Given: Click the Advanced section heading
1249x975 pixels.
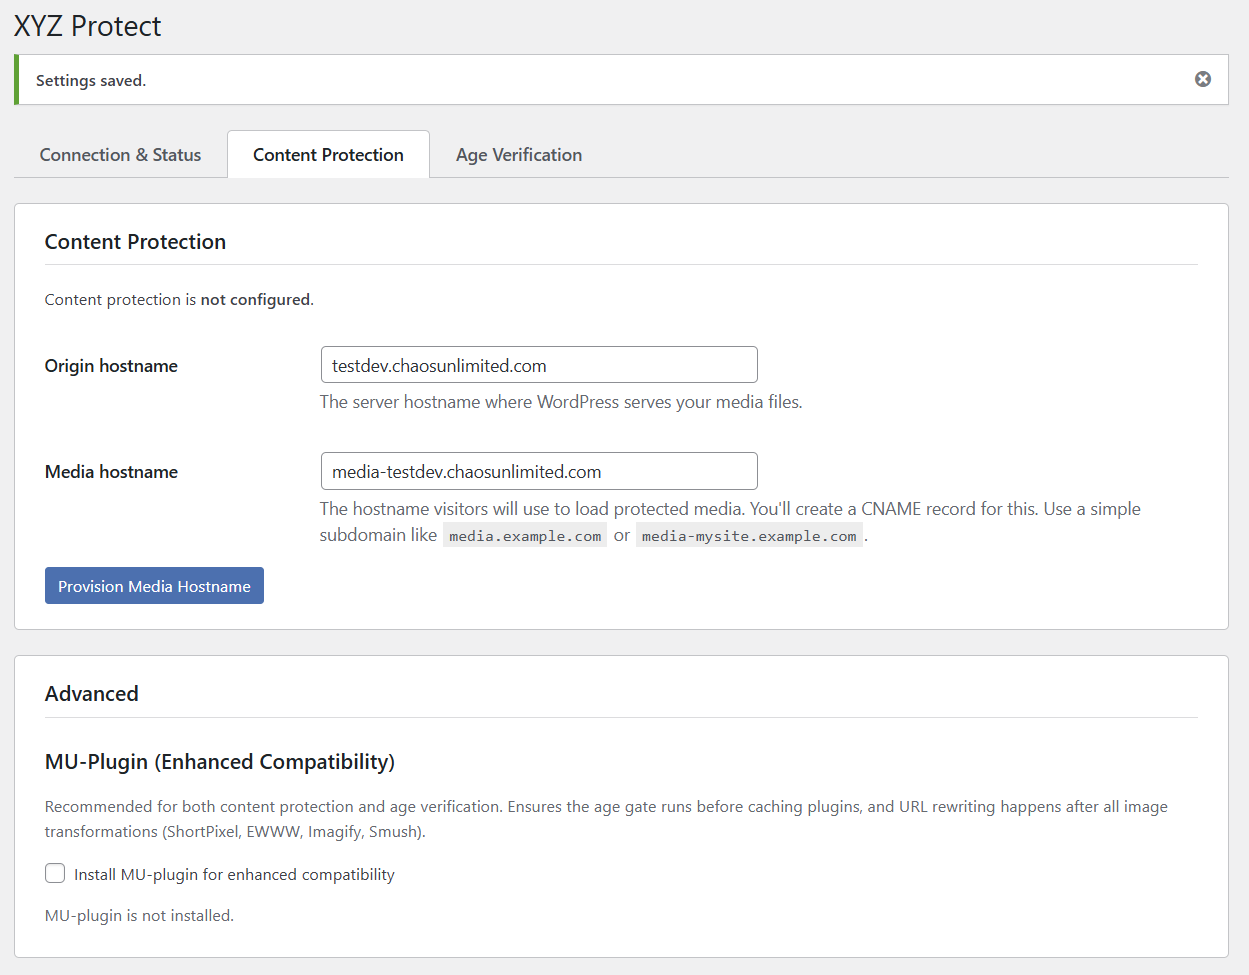Looking at the screenshot, I should (91, 693).
